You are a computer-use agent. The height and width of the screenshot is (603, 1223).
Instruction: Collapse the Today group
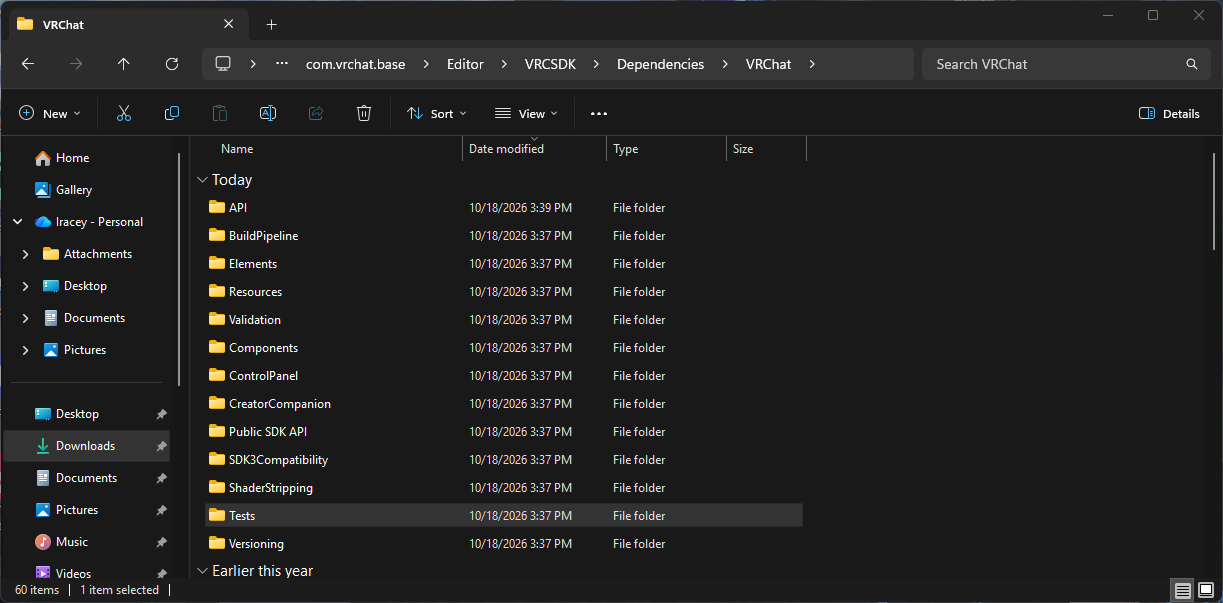pos(202,180)
